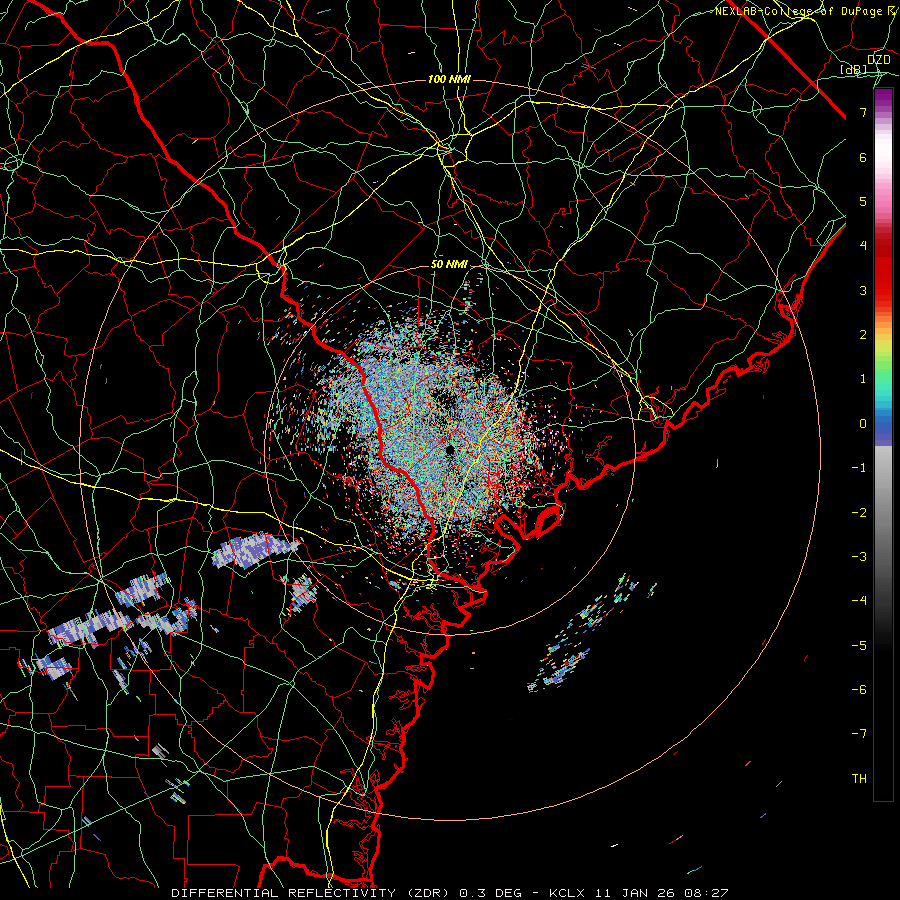Click the -1 value on the dB scale

click(x=859, y=468)
